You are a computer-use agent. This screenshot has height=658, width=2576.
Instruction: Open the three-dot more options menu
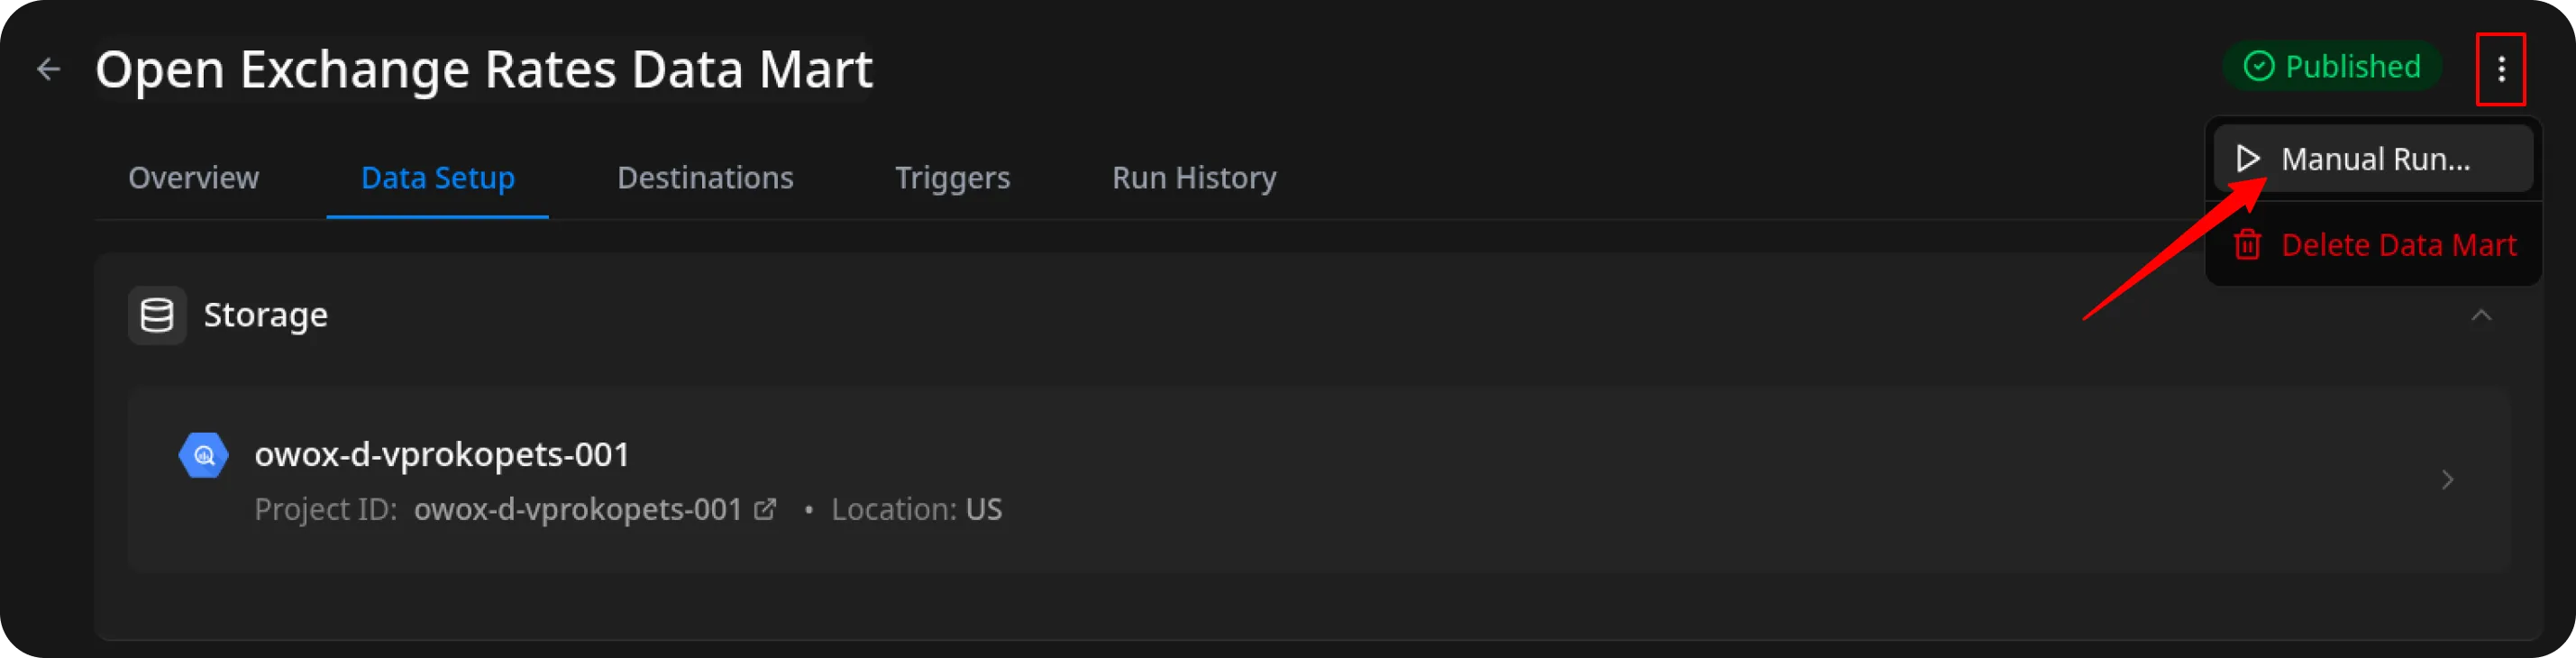click(x=2500, y=69)
